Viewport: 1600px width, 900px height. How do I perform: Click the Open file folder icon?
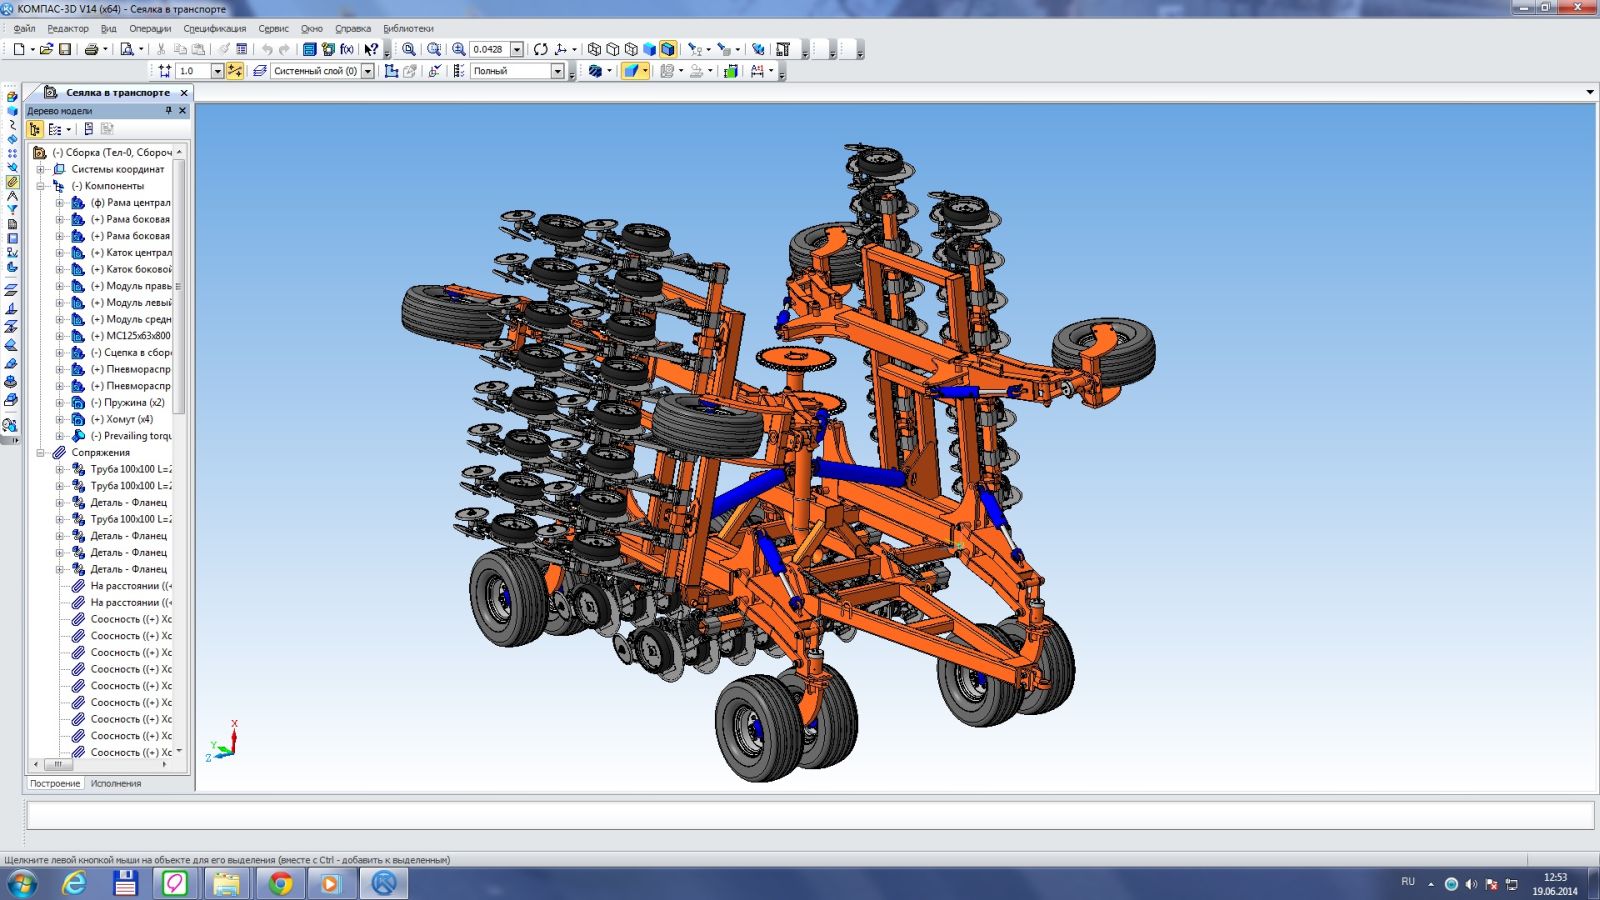(x=46, y=49)
